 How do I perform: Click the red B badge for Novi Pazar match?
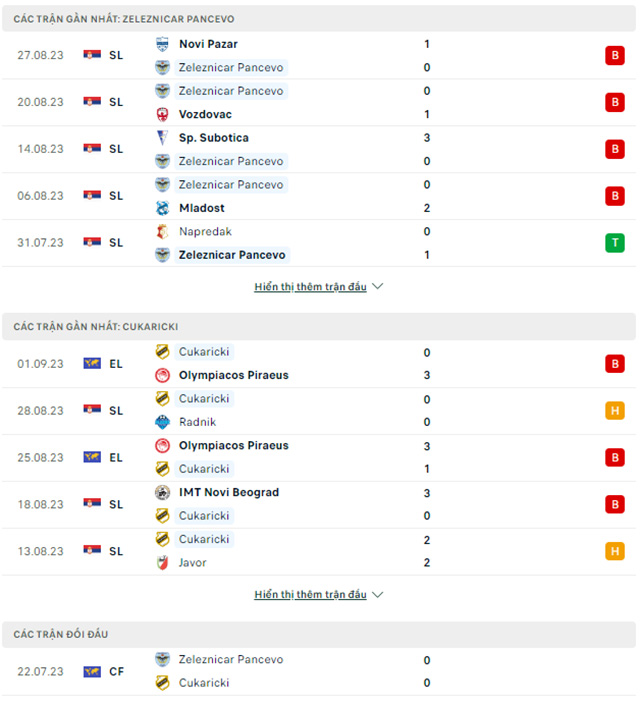click(613, 56)
